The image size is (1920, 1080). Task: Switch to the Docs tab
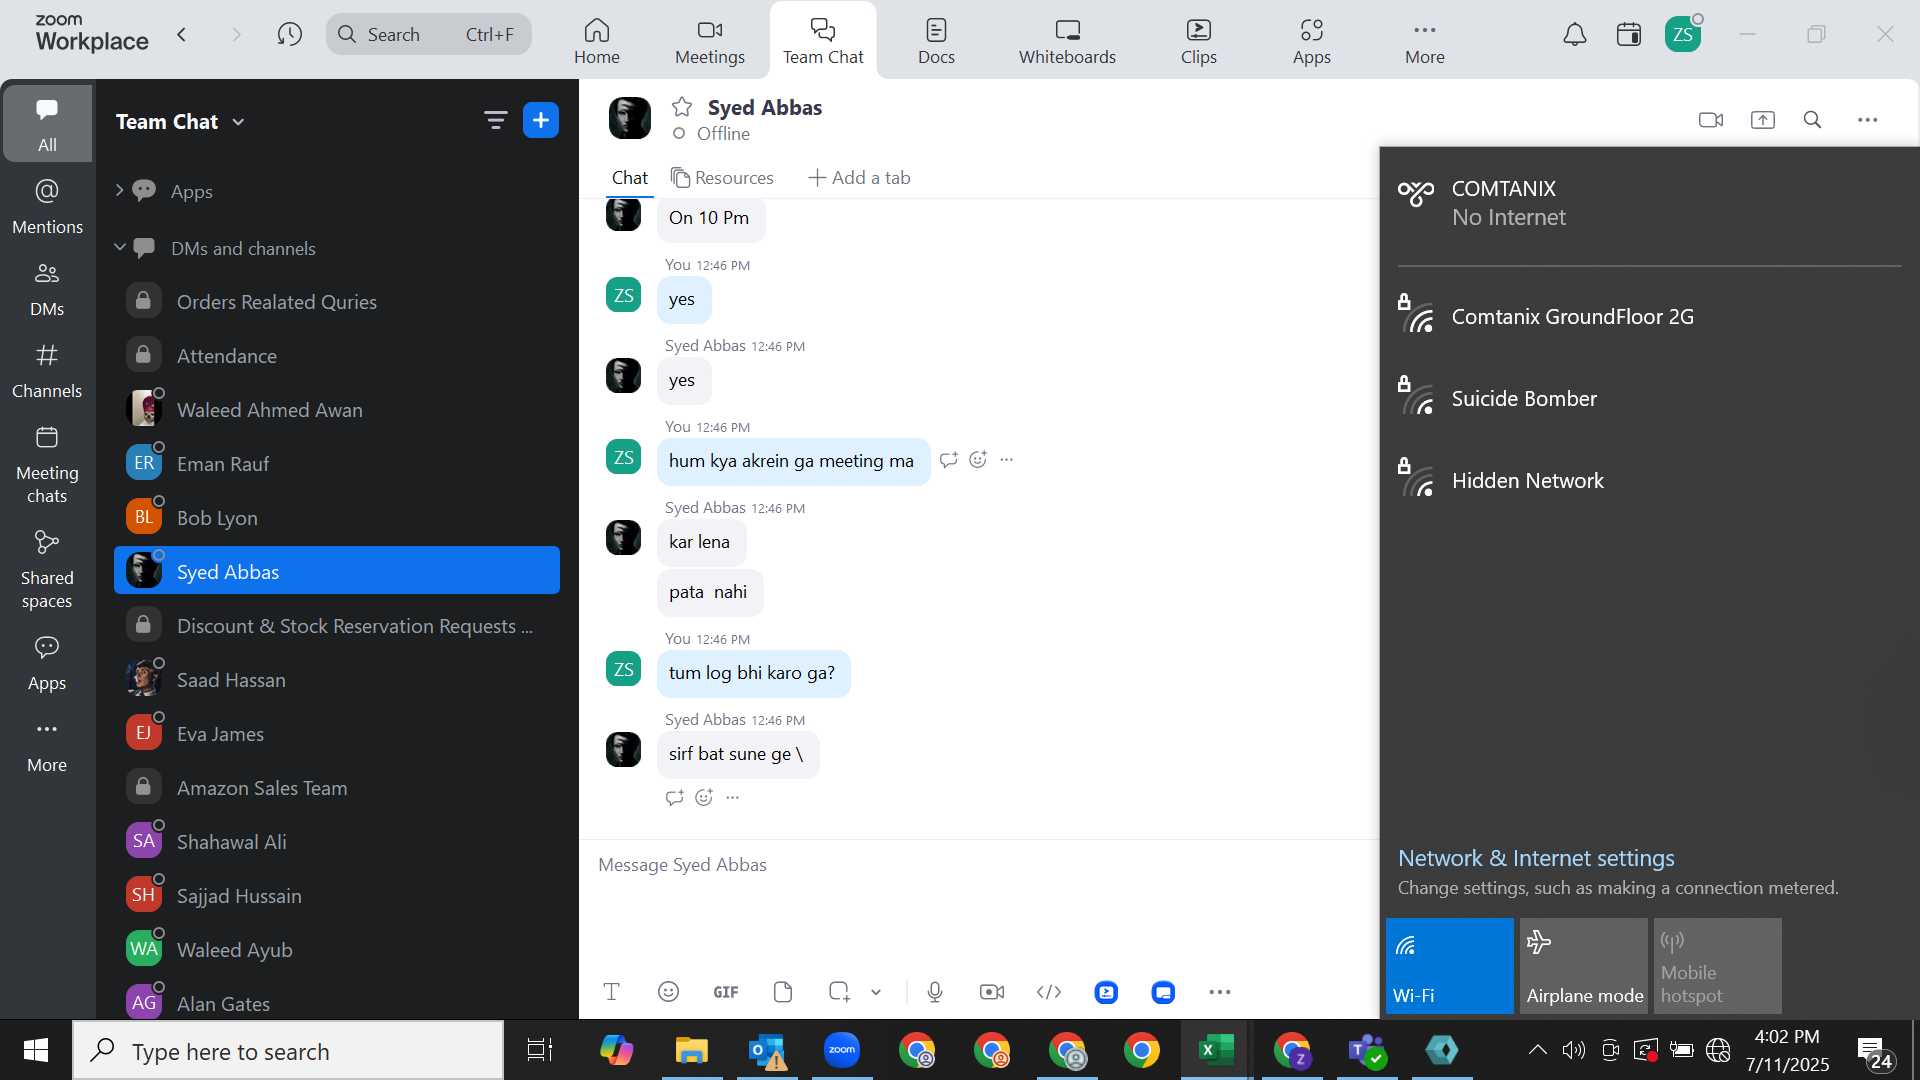click(x=936, y=42)
